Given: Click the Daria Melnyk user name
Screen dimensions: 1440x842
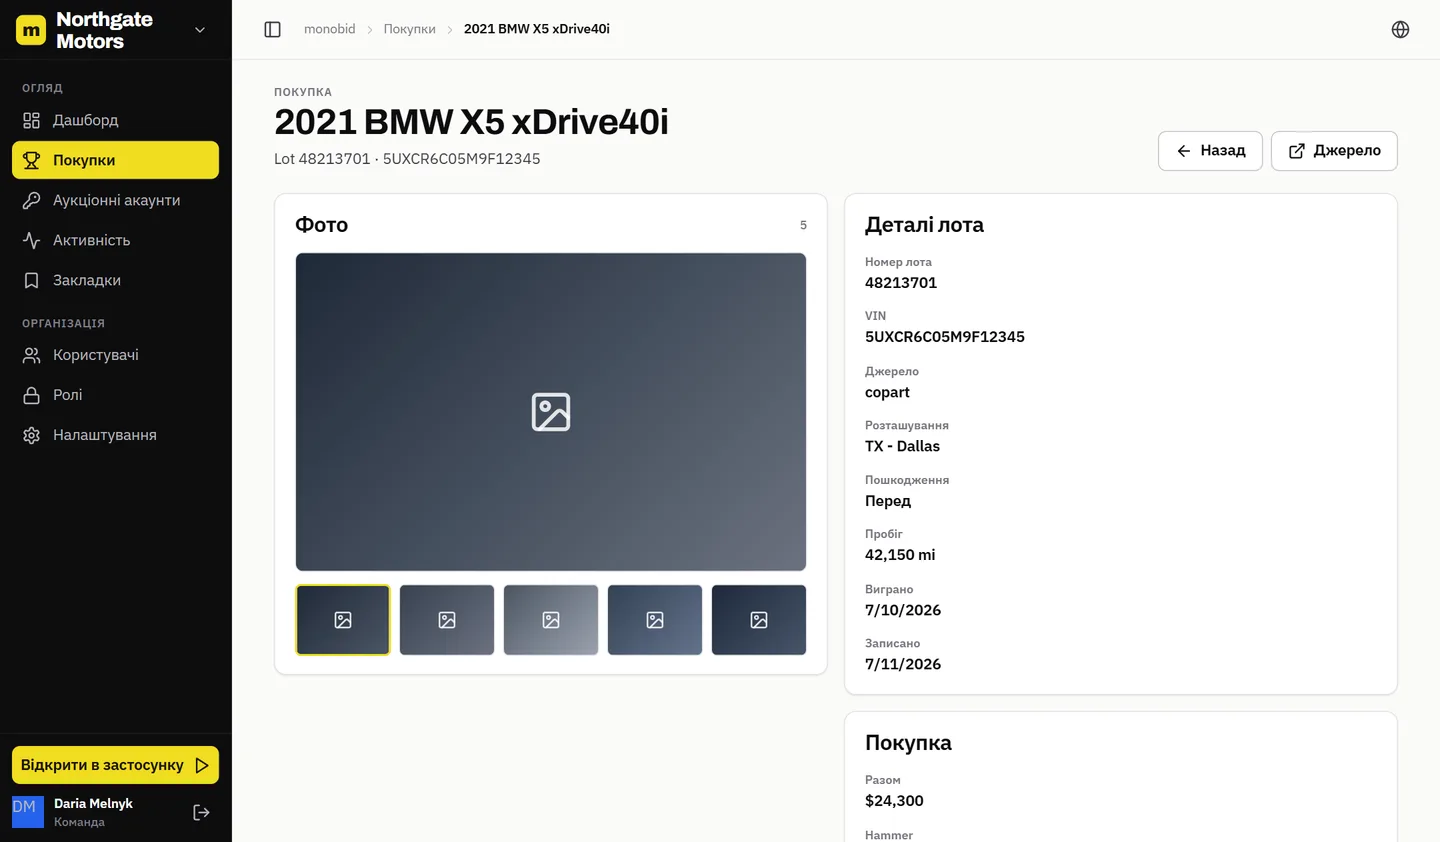Looking at the screenshot, I should click(93, 804).
